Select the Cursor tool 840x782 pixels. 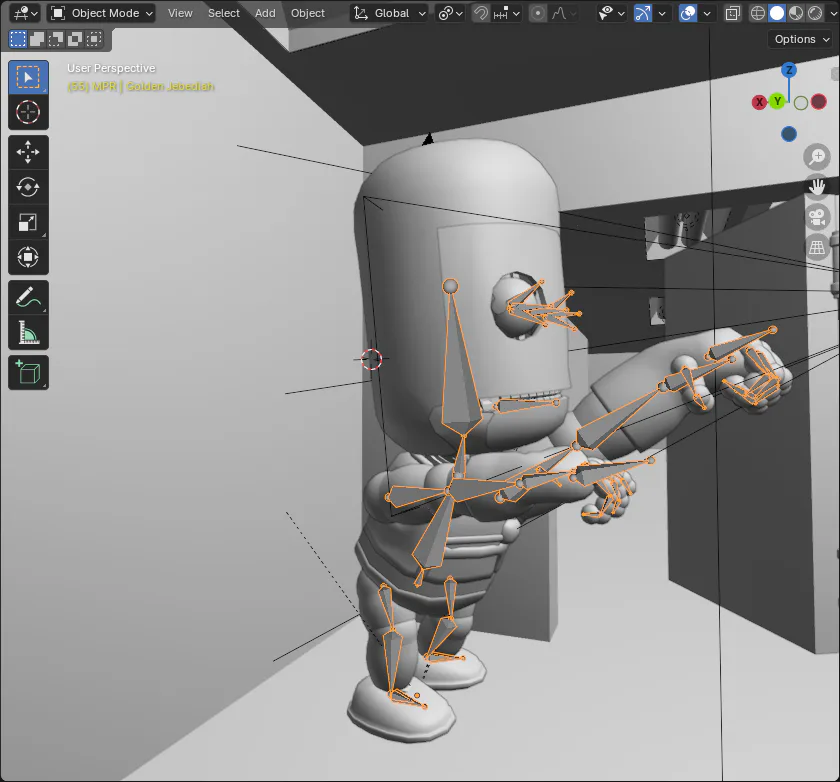point(28,112)
